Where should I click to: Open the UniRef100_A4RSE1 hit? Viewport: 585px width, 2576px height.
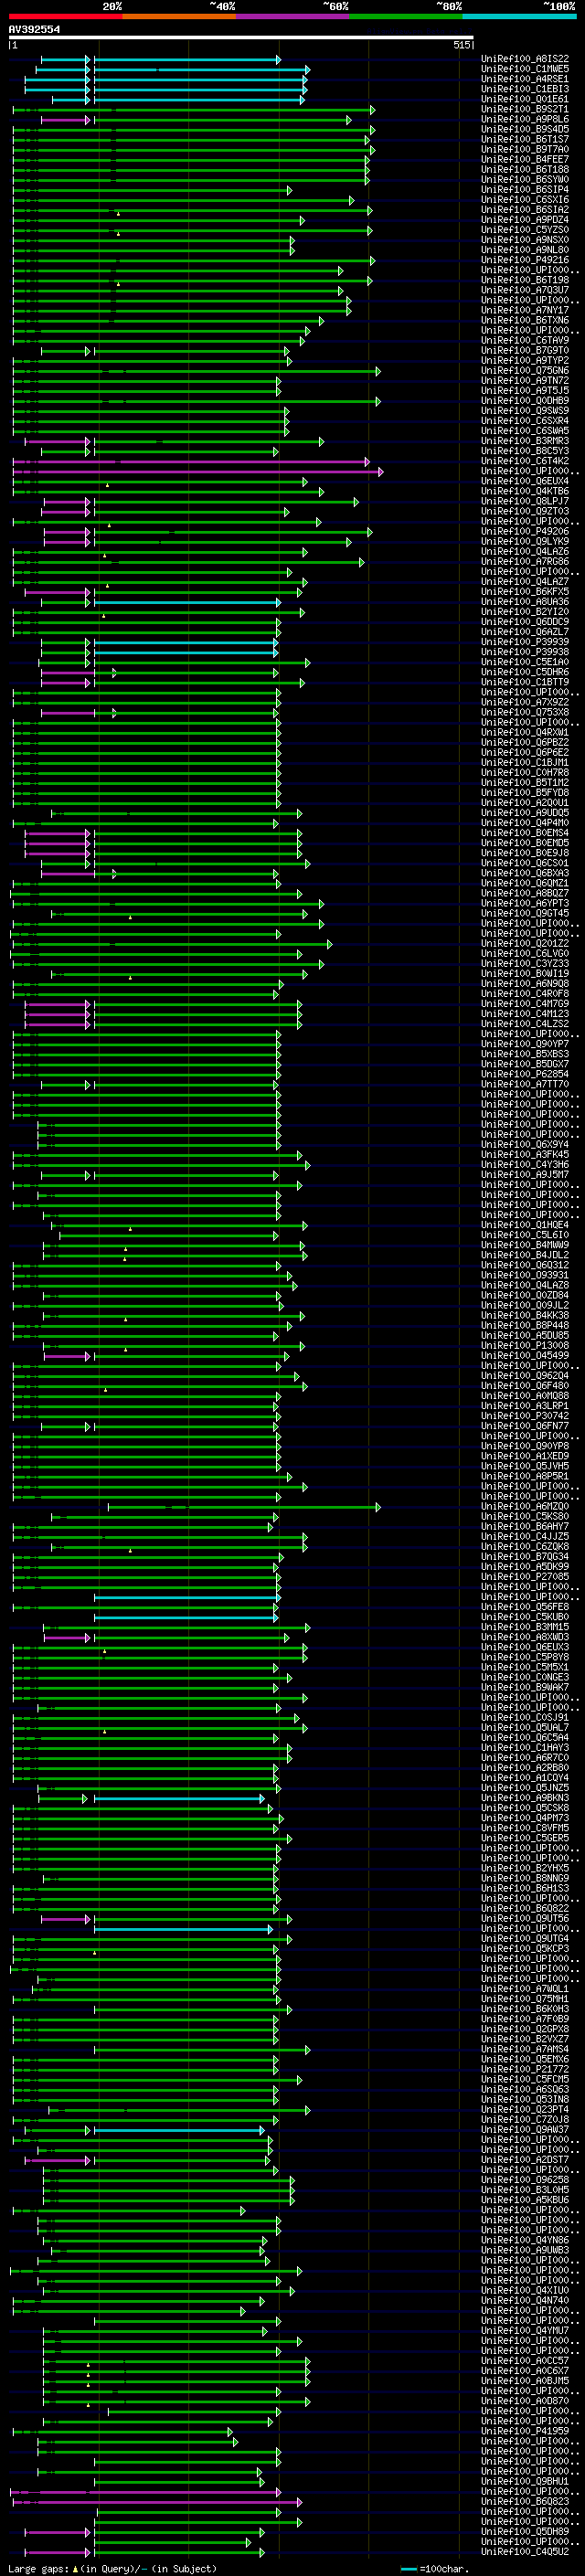point(525,79)
